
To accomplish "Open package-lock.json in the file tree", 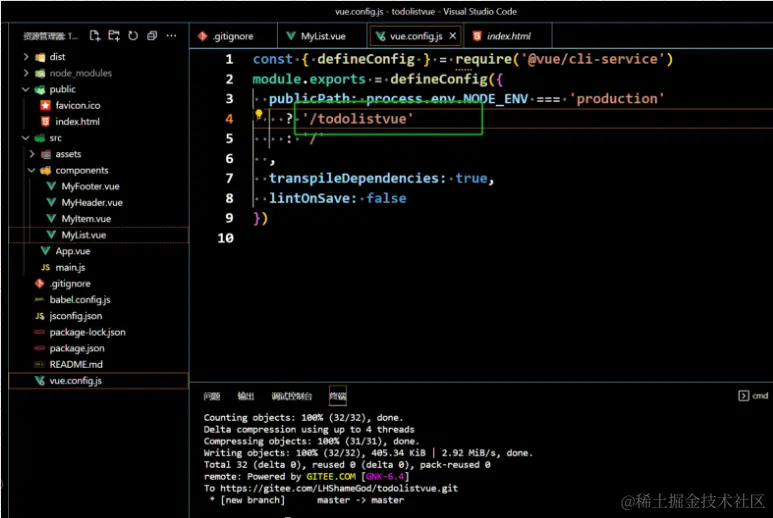I will click(87, 332).
